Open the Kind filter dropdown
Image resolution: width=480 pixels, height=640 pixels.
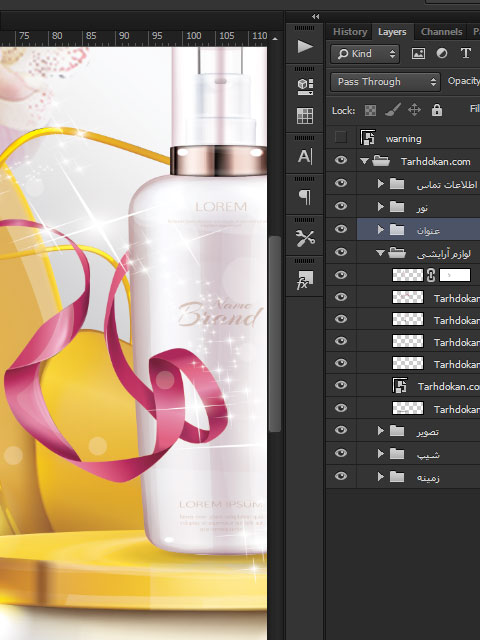[364, 54]
